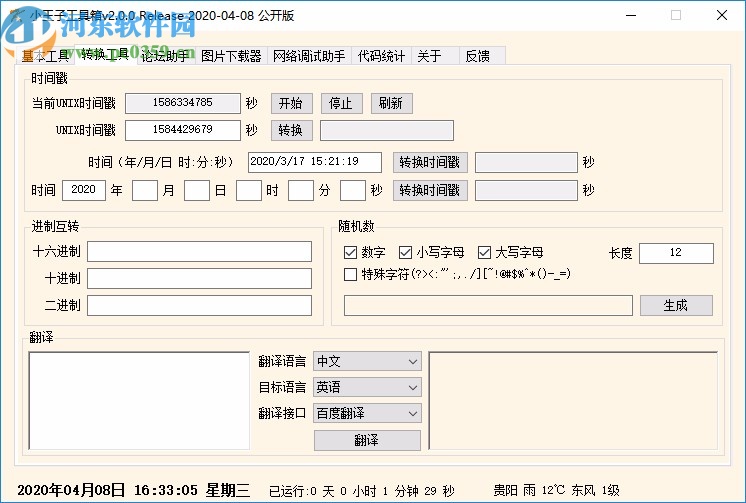746x503 pixels.
Task: Open the 翻译接口 dropdown (百度翻译)
Action: [367, 413]
